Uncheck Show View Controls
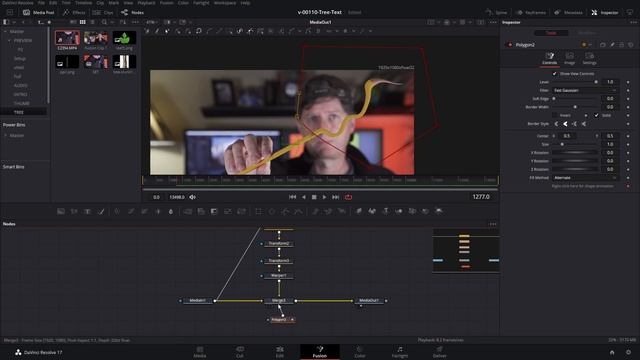The height and width of the screenshot is (360, 640). (x=554, y=74)
